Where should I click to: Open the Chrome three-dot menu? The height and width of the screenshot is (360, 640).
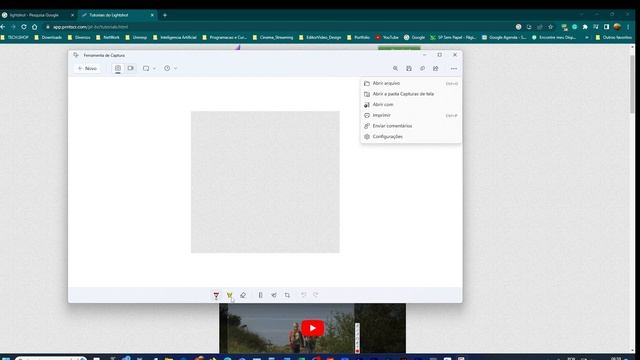(629, 27)
